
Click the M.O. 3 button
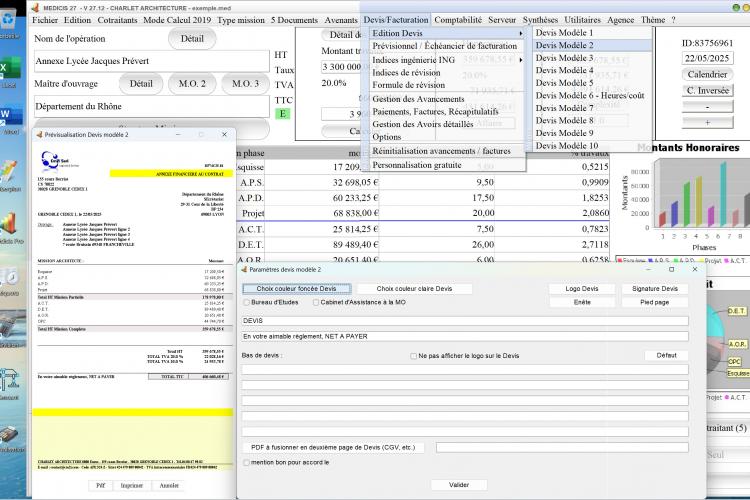[245, 84]
